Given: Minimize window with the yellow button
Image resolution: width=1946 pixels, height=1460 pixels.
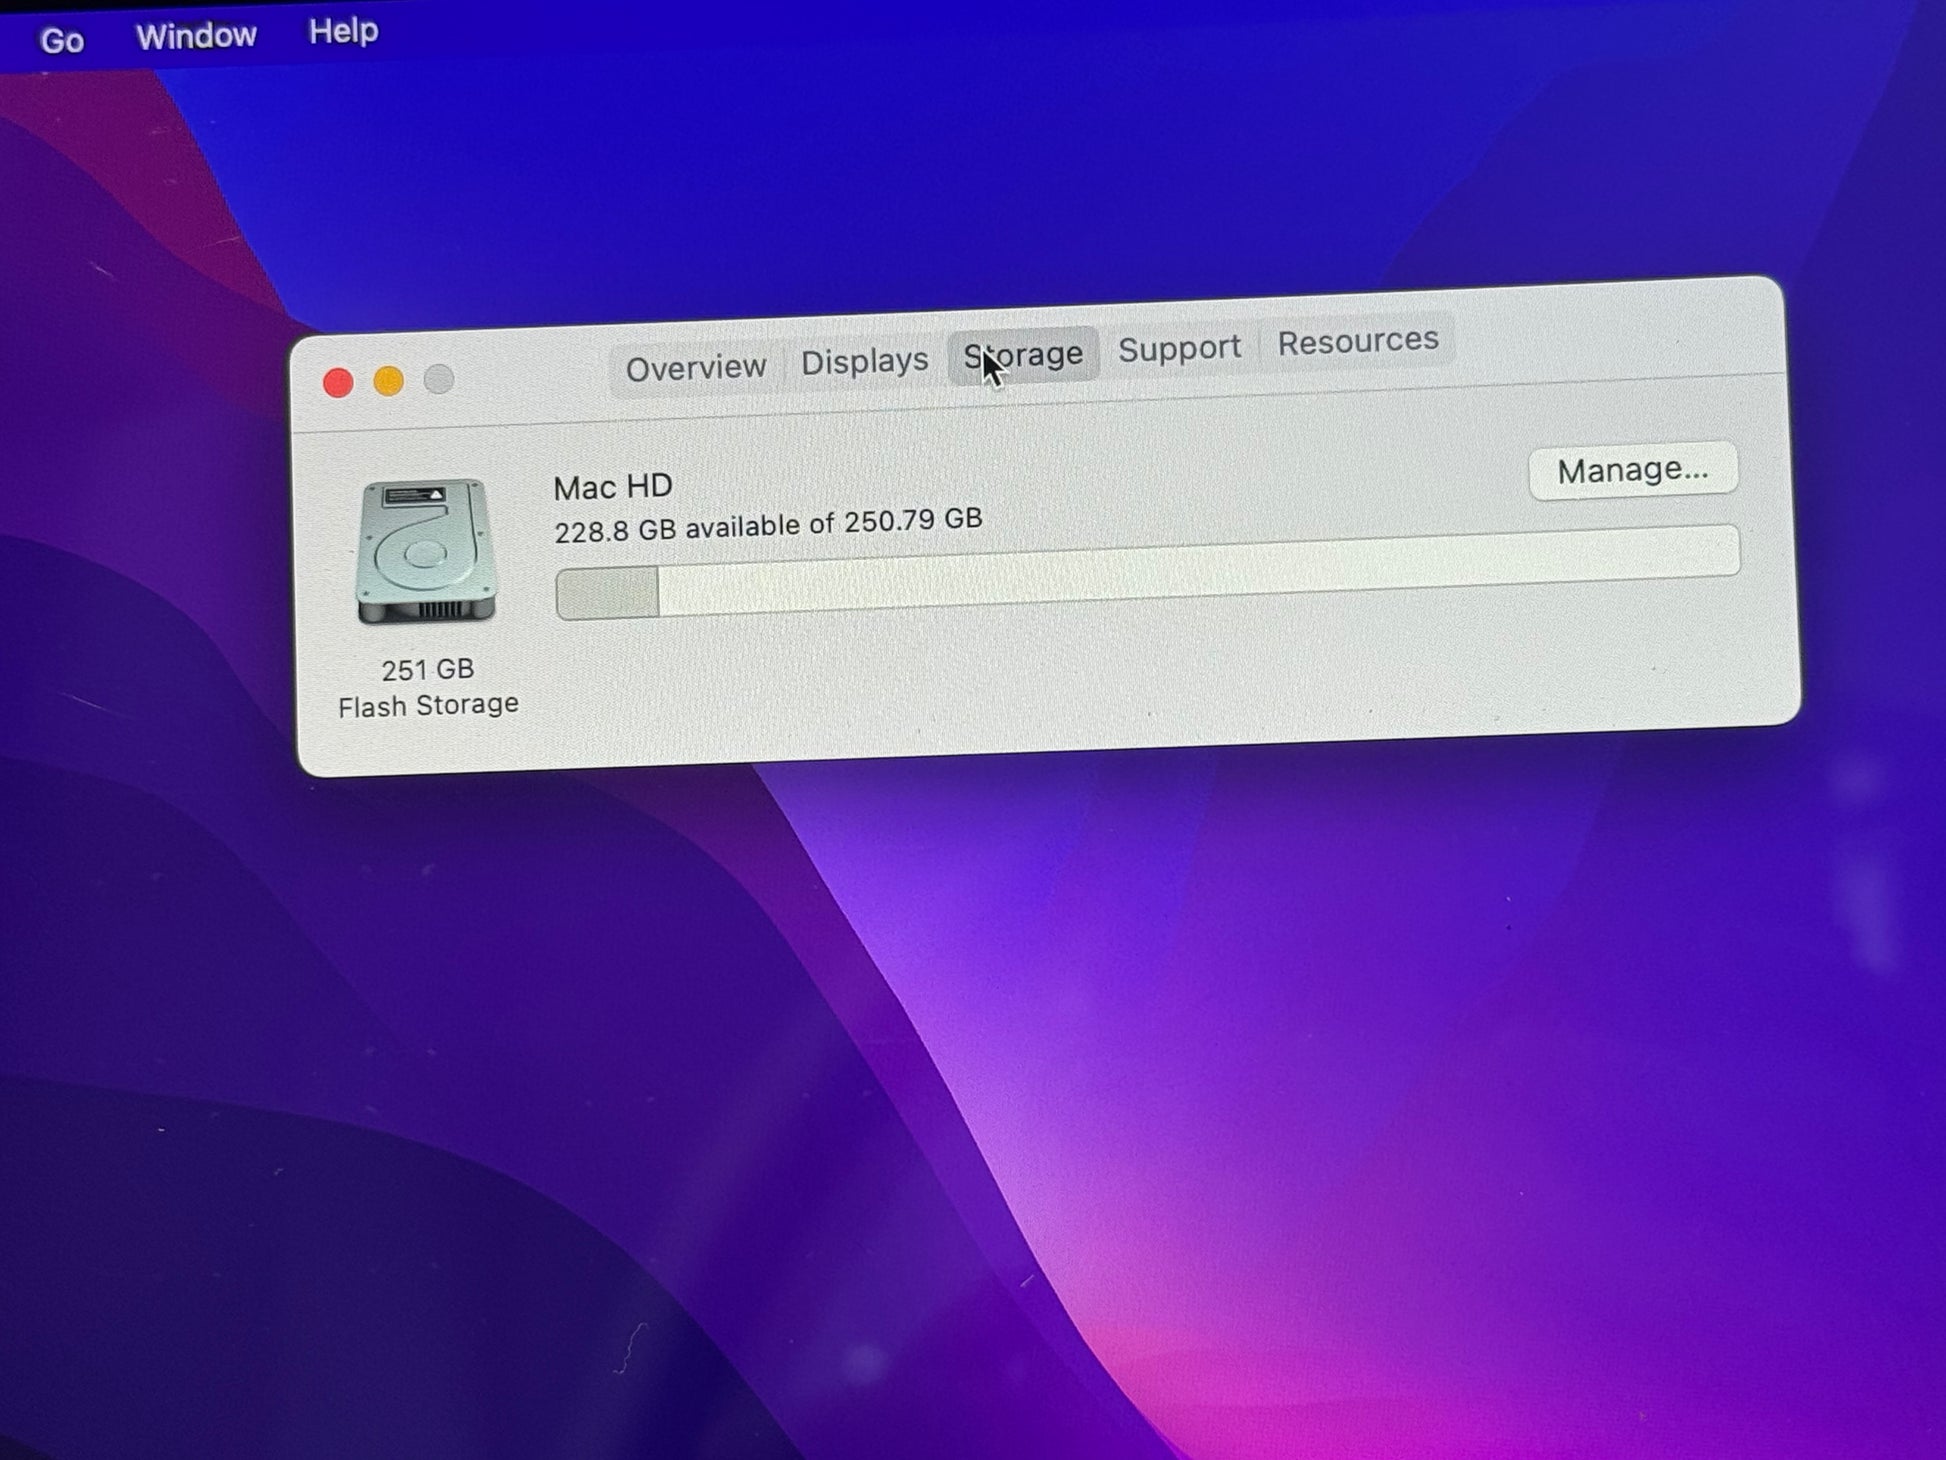Looking at the screenshot, I should click(x=389, y=381).
